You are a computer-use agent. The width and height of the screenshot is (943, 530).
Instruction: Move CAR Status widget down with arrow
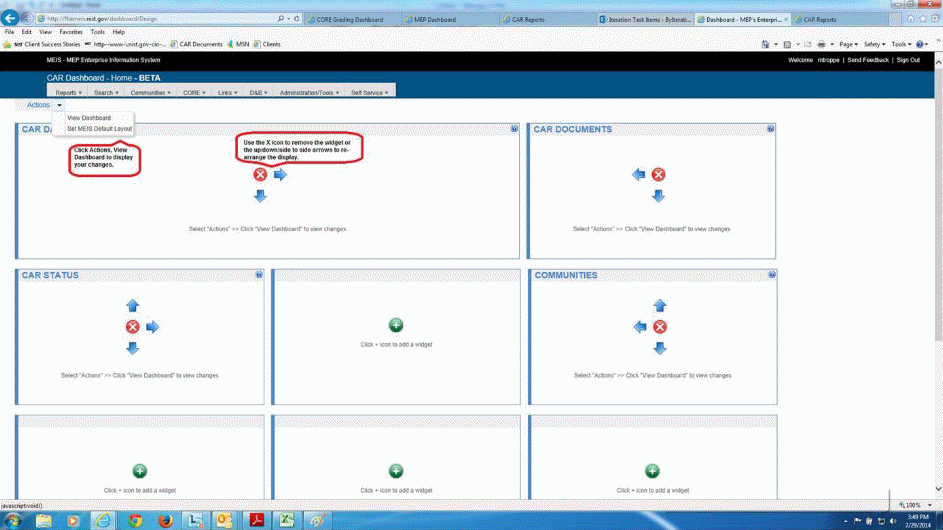click(132, 348)
